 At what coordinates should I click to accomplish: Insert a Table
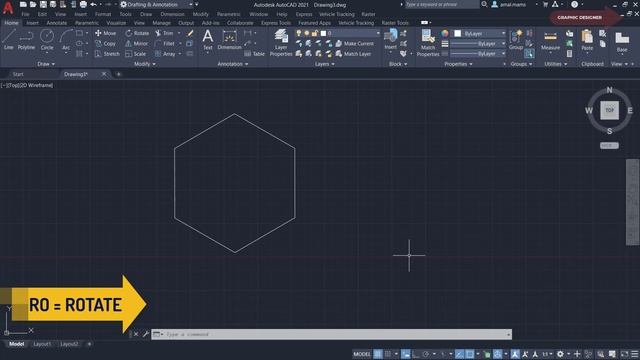click(254, 53)
